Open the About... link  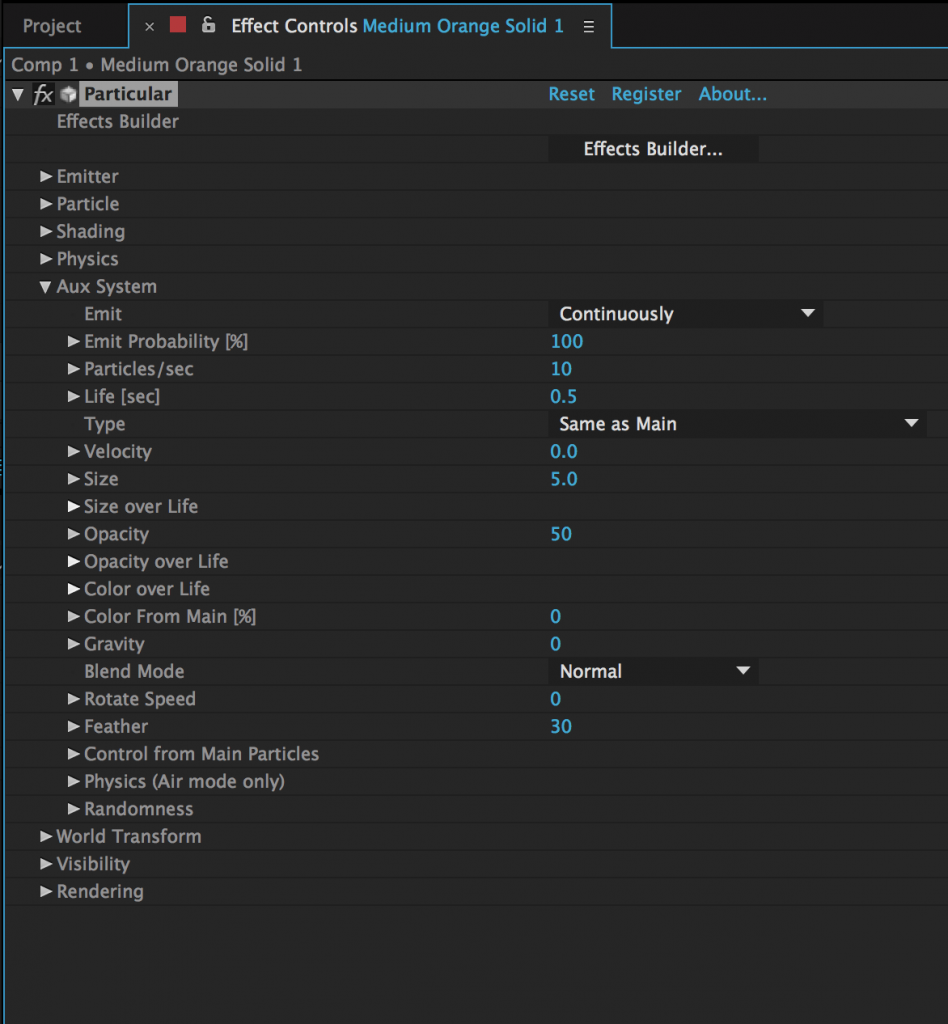[x=733, y=94]
